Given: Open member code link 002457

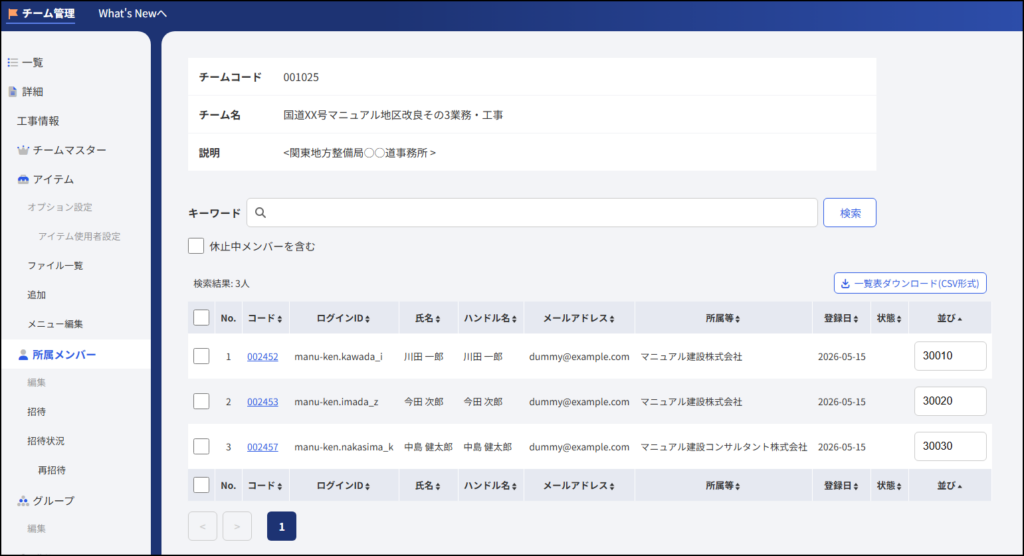Looking at the screenshot, I should coord(263,447).
